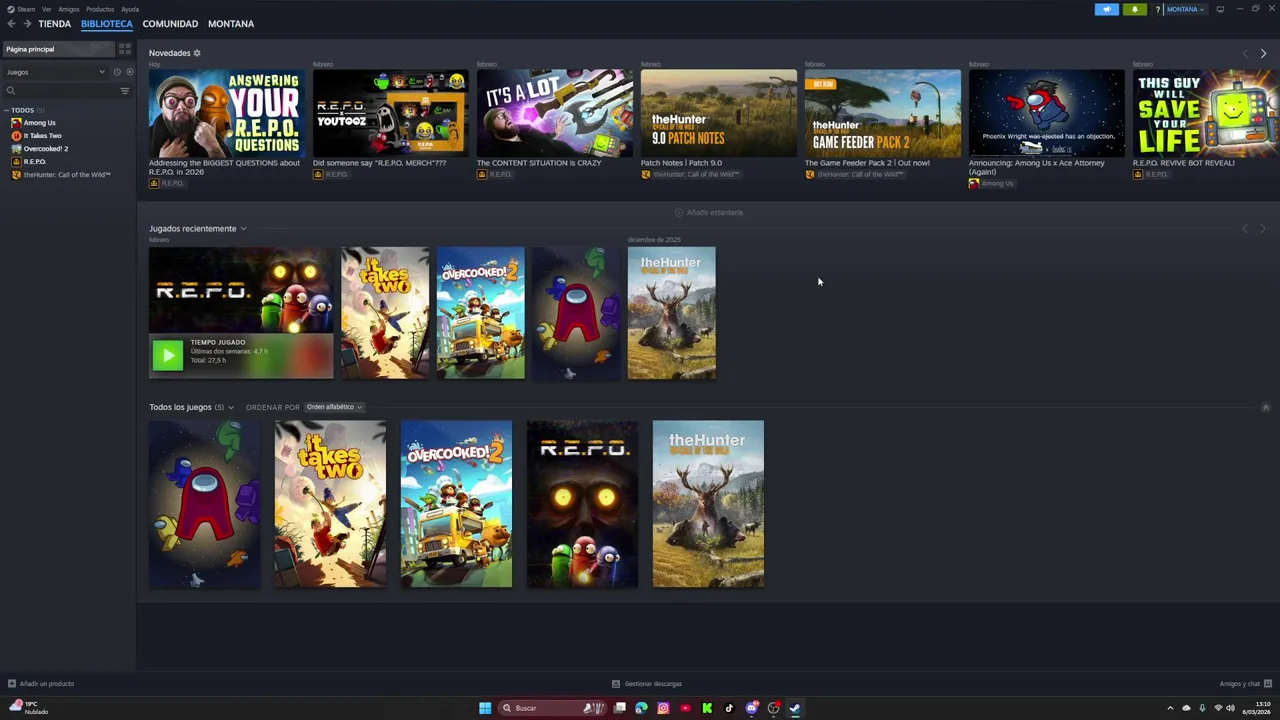
Task: Switch to the COMUNIDAD tab
Action: click(x=170, y=23)
